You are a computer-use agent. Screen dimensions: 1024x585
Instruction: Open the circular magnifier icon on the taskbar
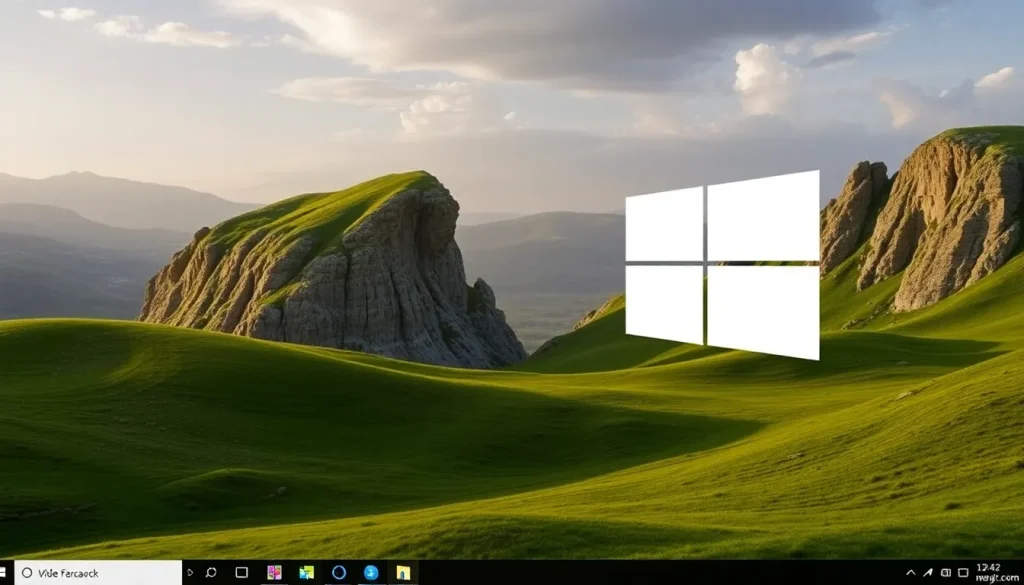[x=211, y=573]
